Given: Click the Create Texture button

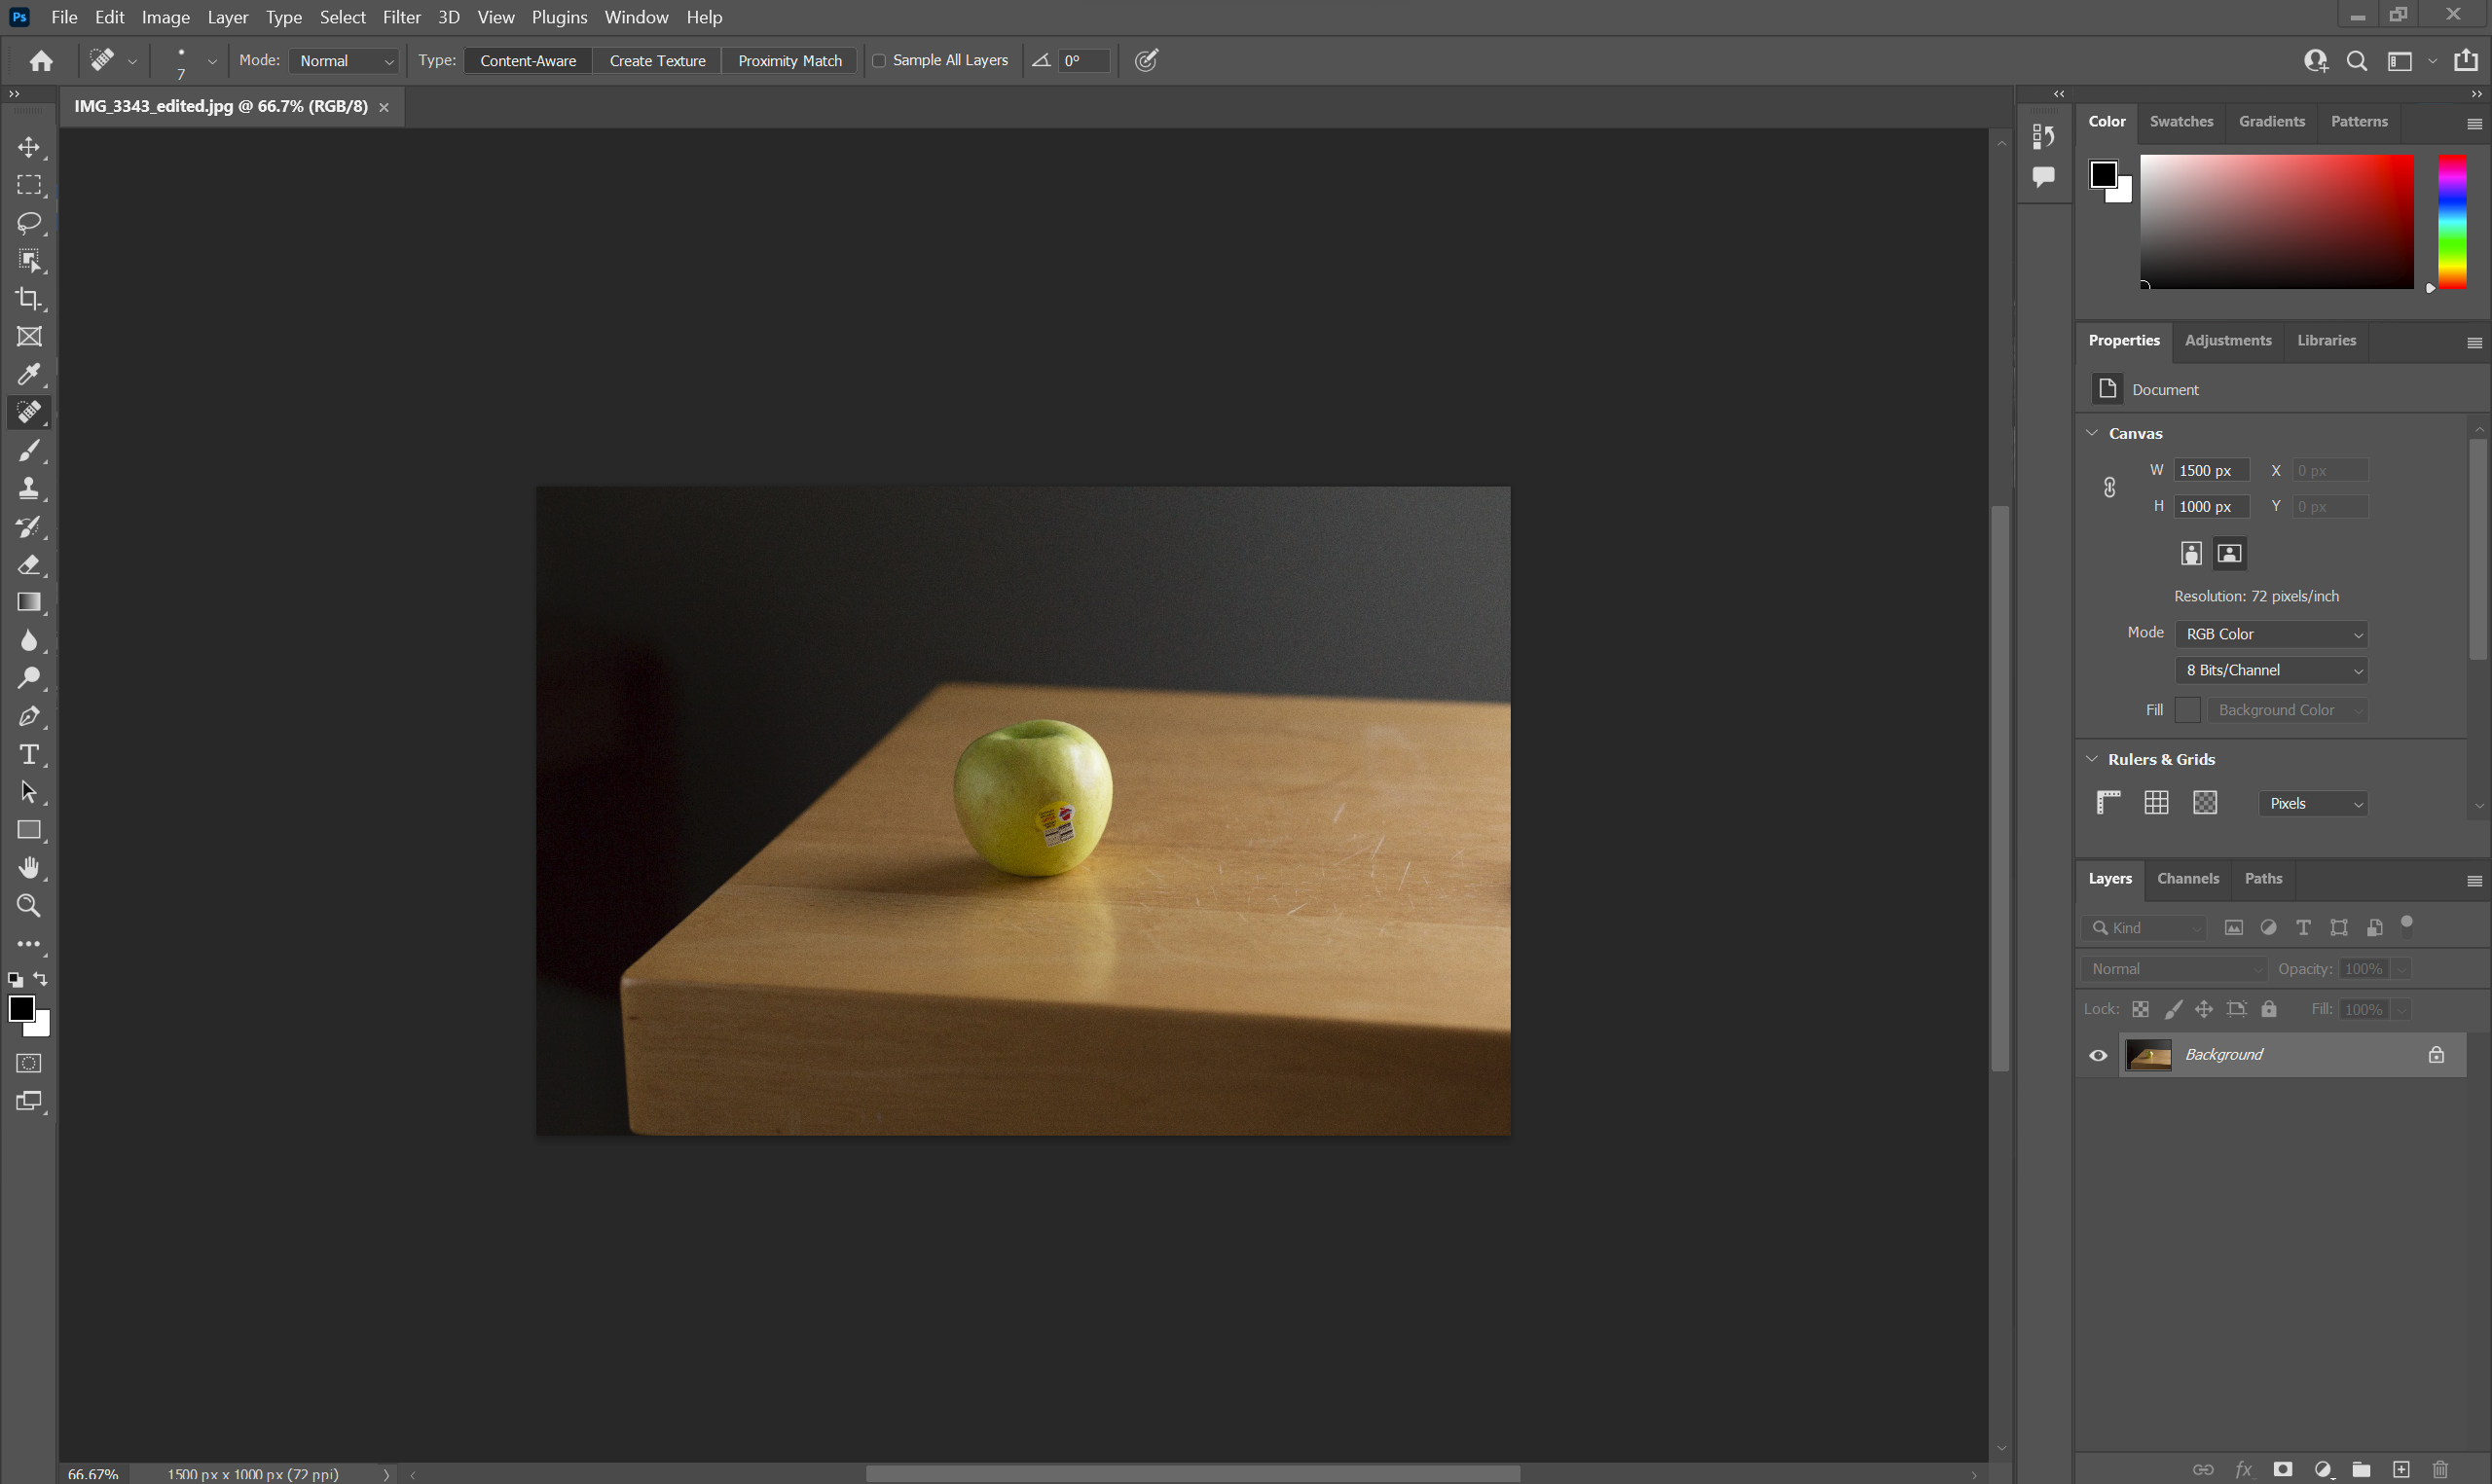Looking at the screenshot, I should coord(656,60).
